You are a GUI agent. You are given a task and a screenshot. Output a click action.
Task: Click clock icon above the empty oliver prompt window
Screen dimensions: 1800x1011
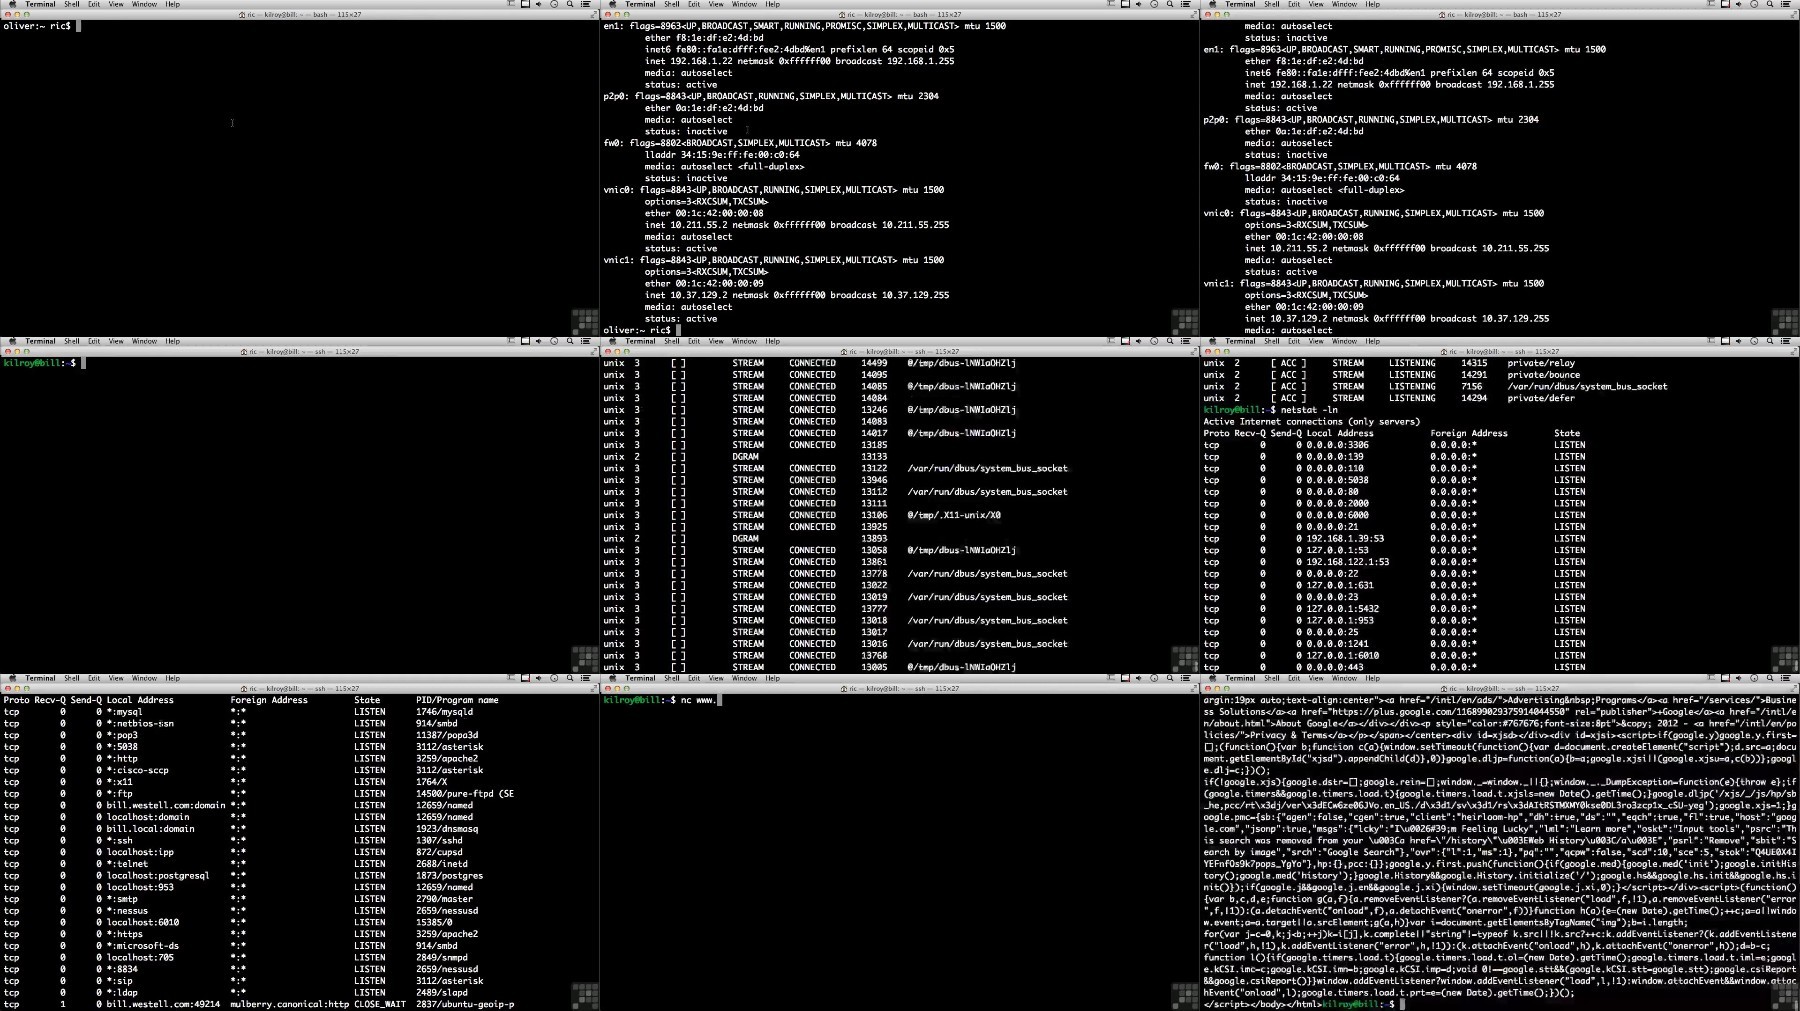tap(555, 4)
